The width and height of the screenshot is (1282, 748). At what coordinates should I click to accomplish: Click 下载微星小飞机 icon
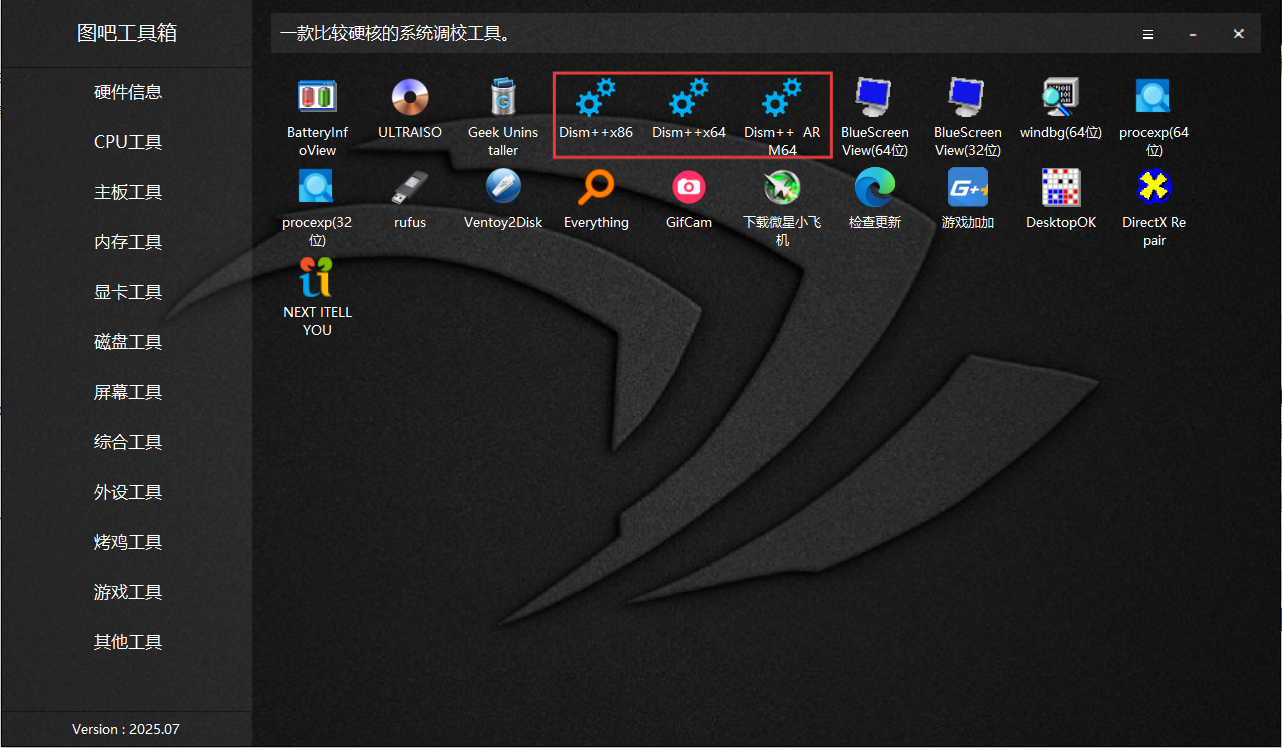coord(782,187)
